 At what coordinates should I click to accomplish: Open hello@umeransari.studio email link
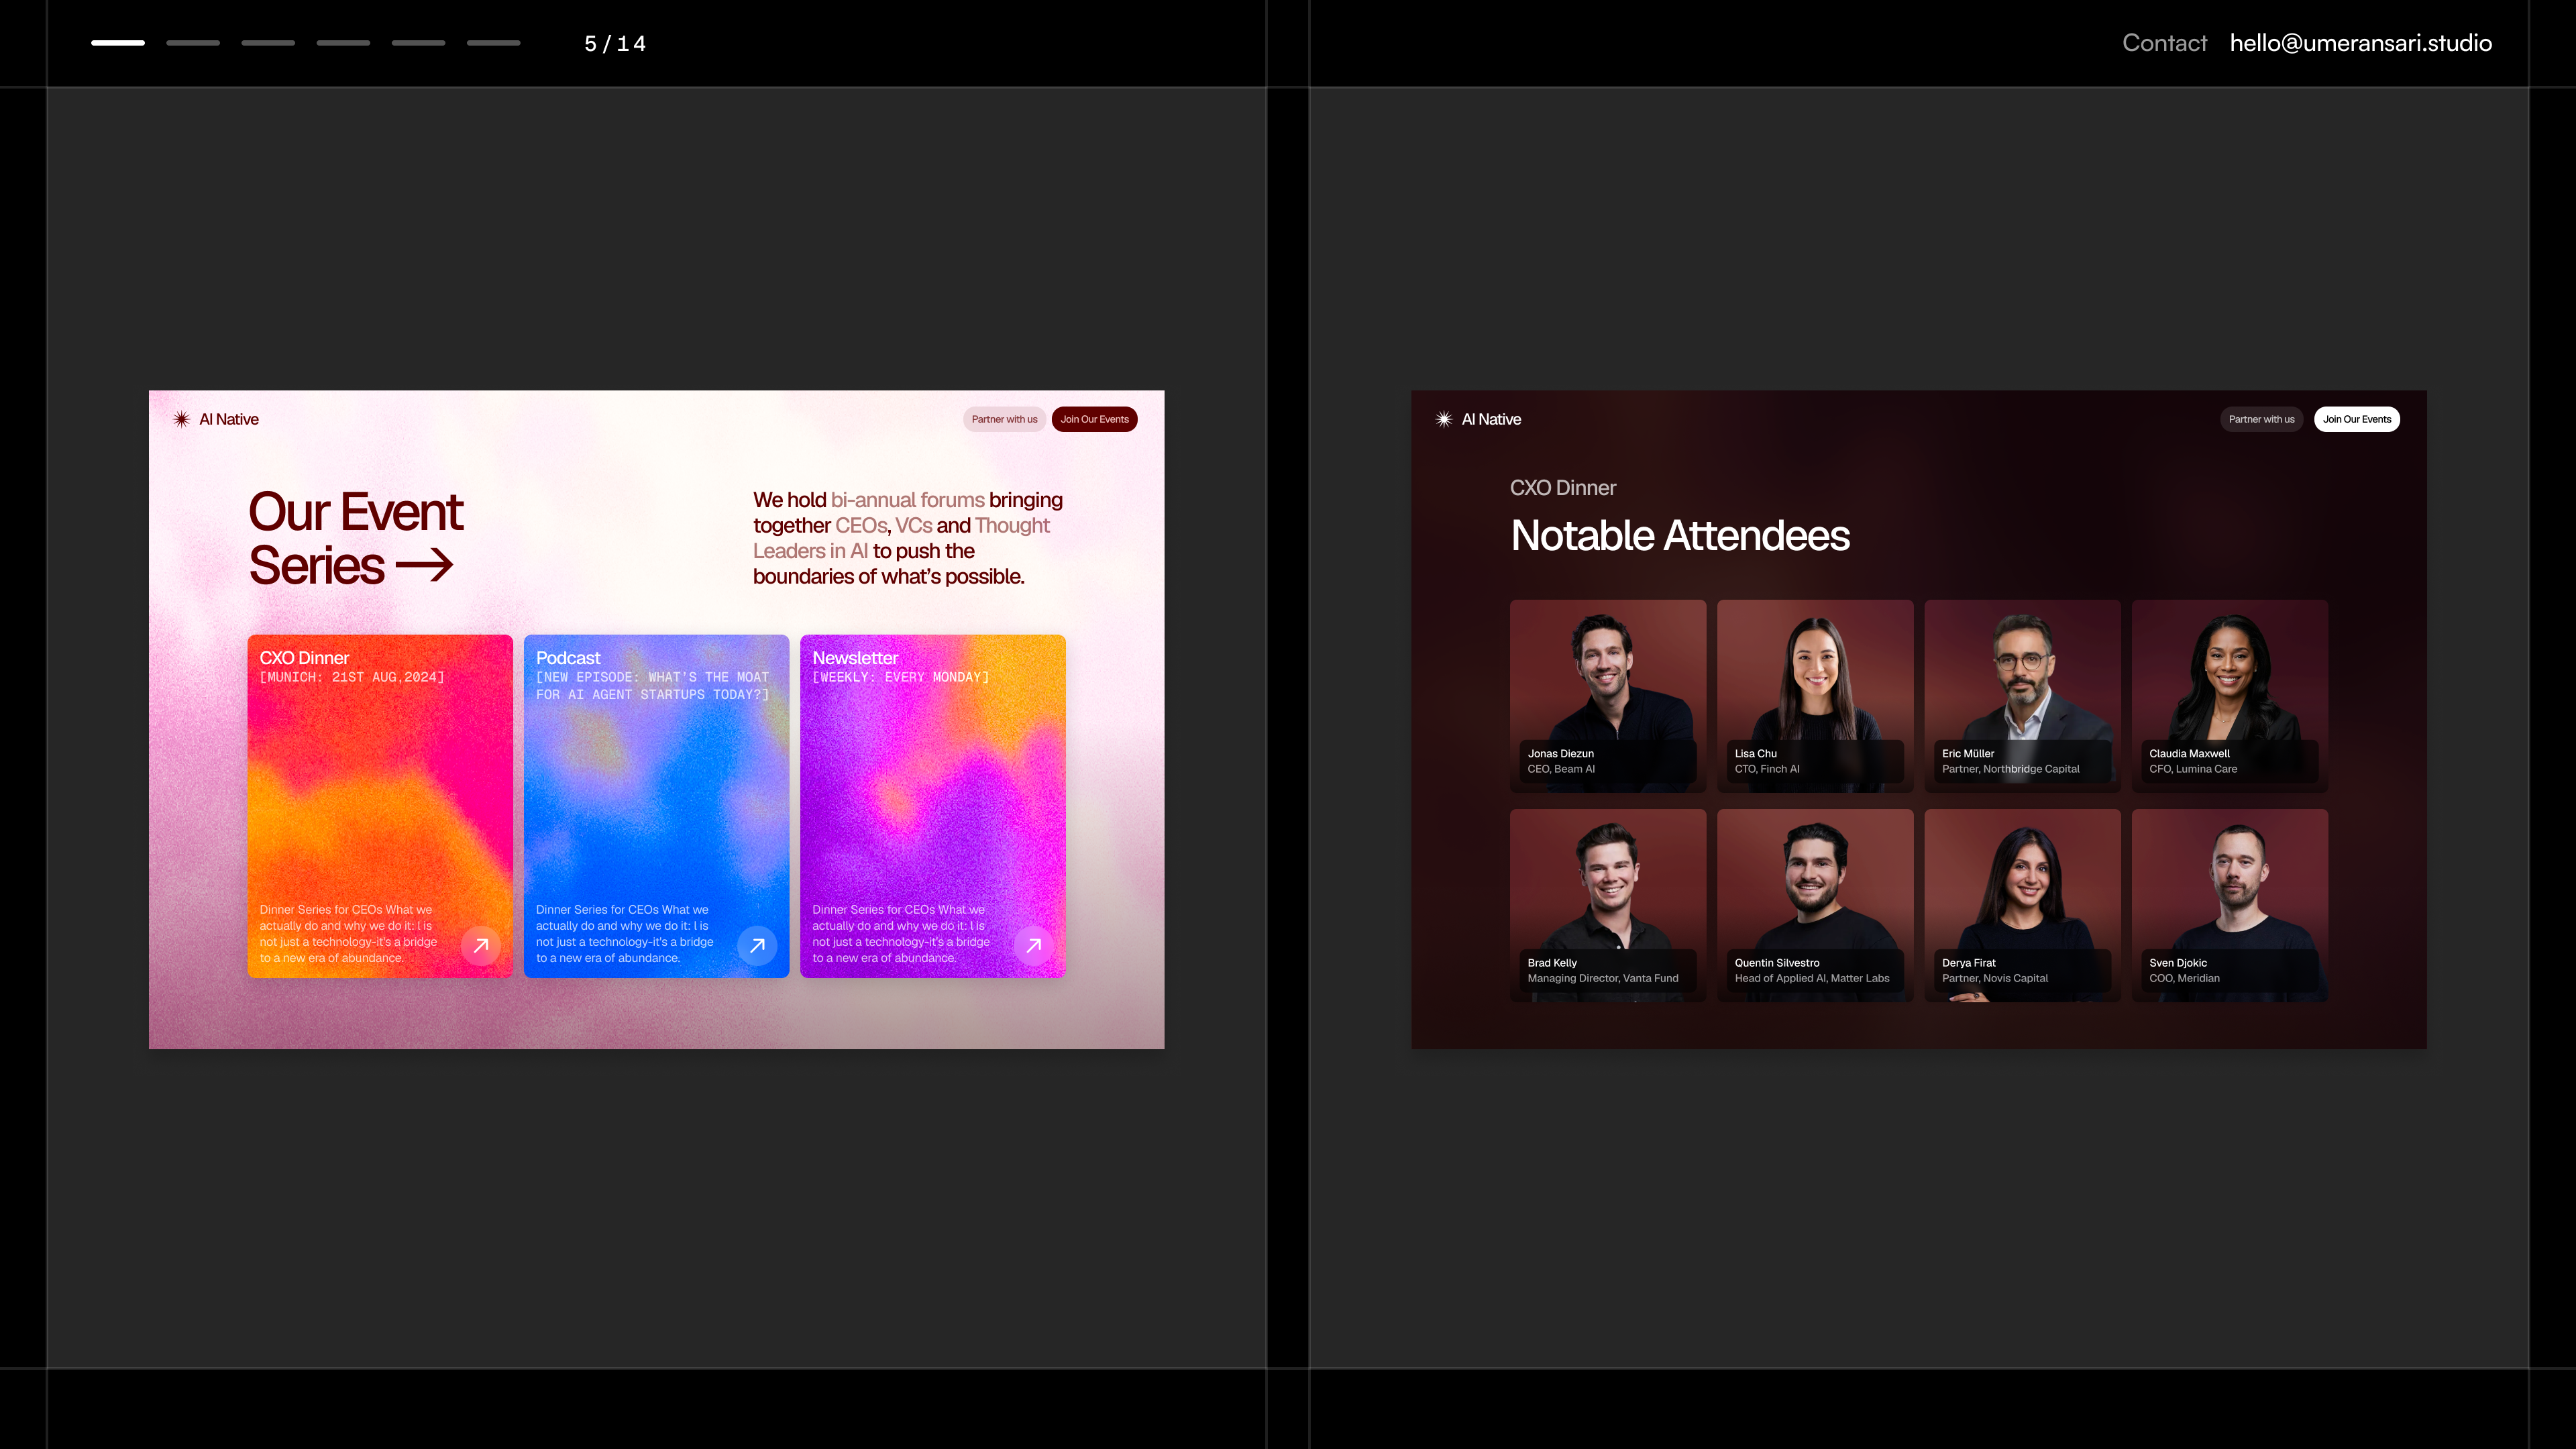click(2360, 43)
